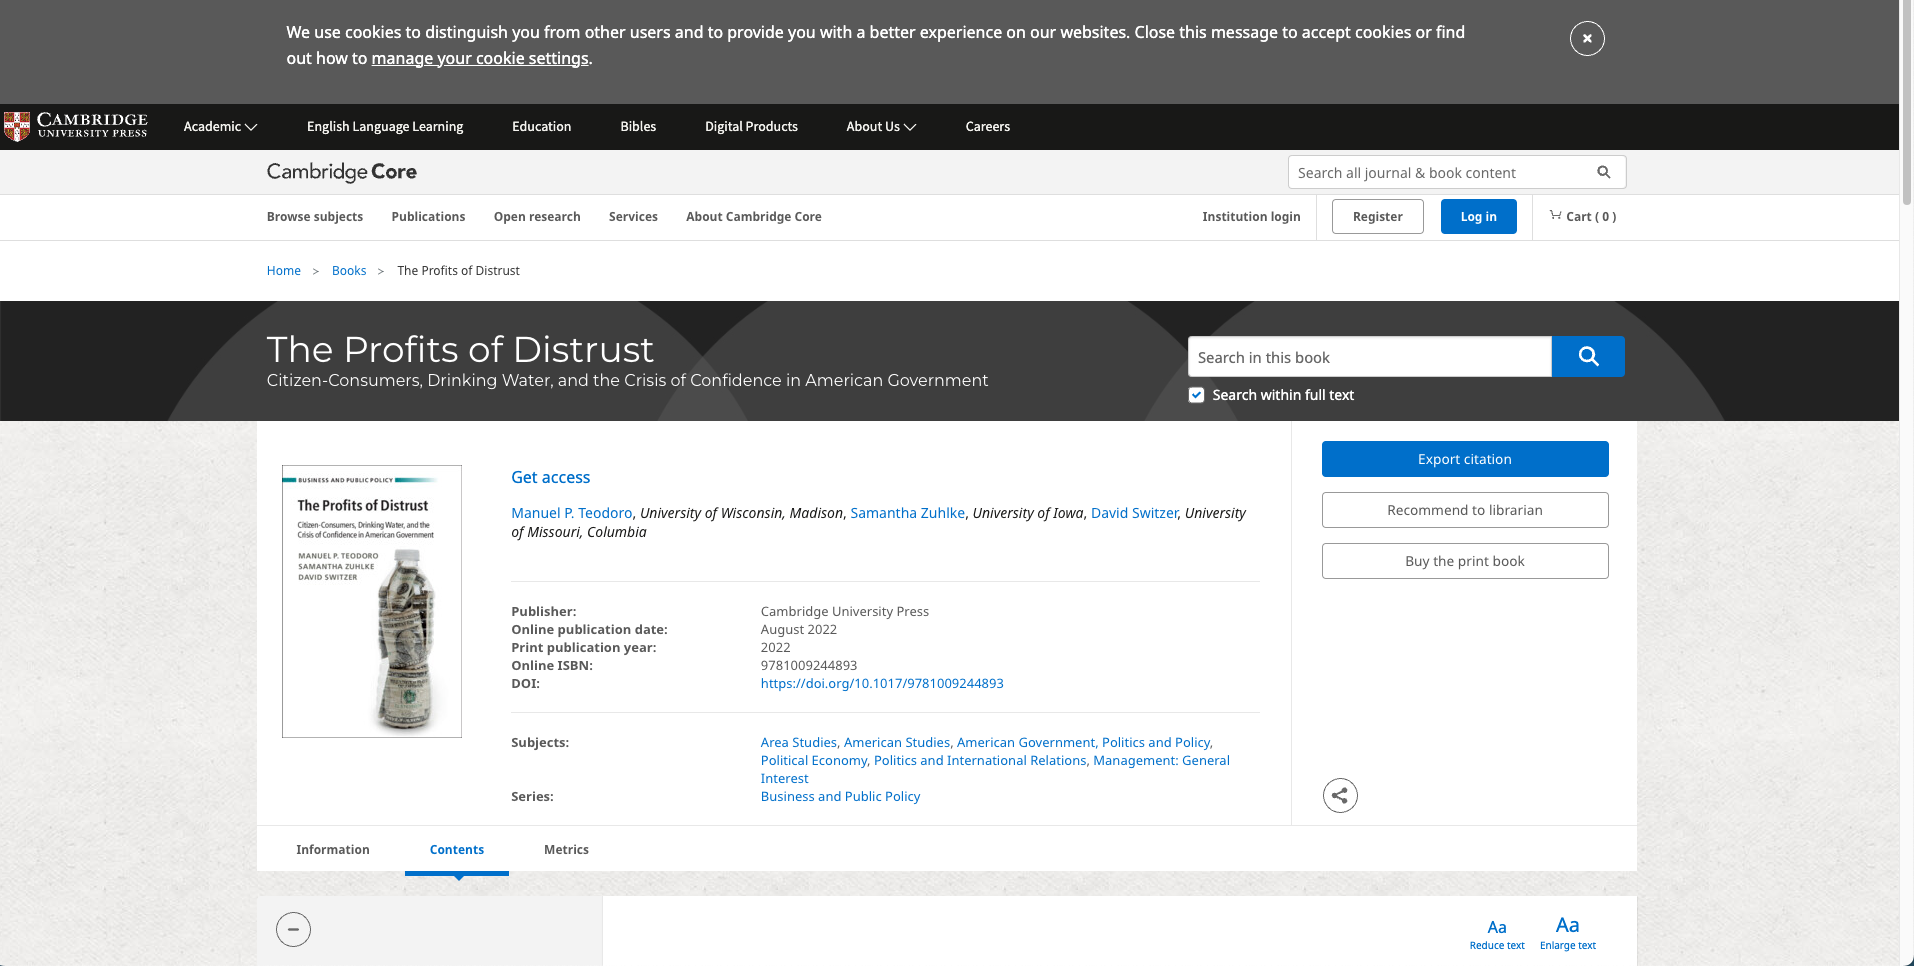Image resolution: width=1914 pixels, height=966 pixels.
Task: Click the Search in this book field
Action: coord(1368,357)
